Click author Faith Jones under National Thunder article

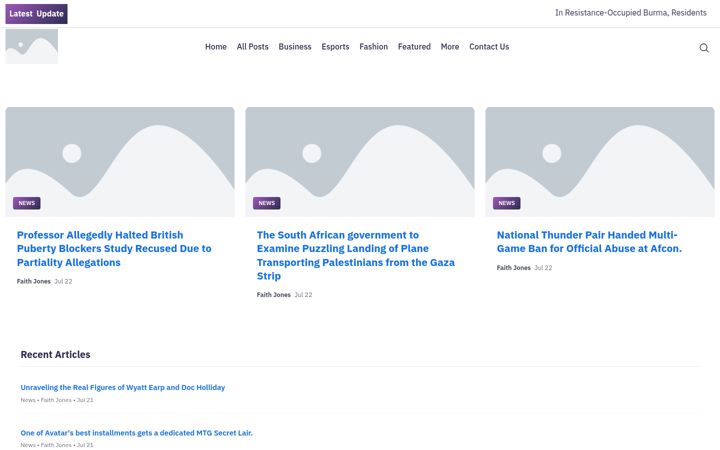tap(513, 268)
